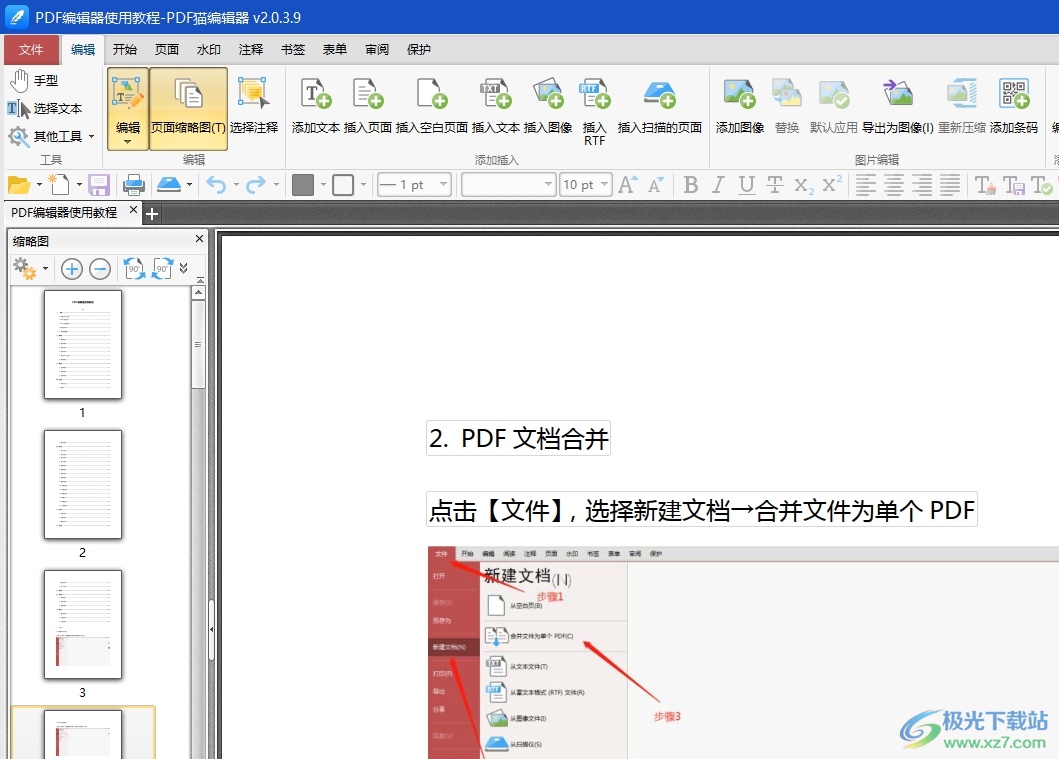Open the Page (页面) ribbon tab
Screen dimensions: 1059x759
click(167, 49)
